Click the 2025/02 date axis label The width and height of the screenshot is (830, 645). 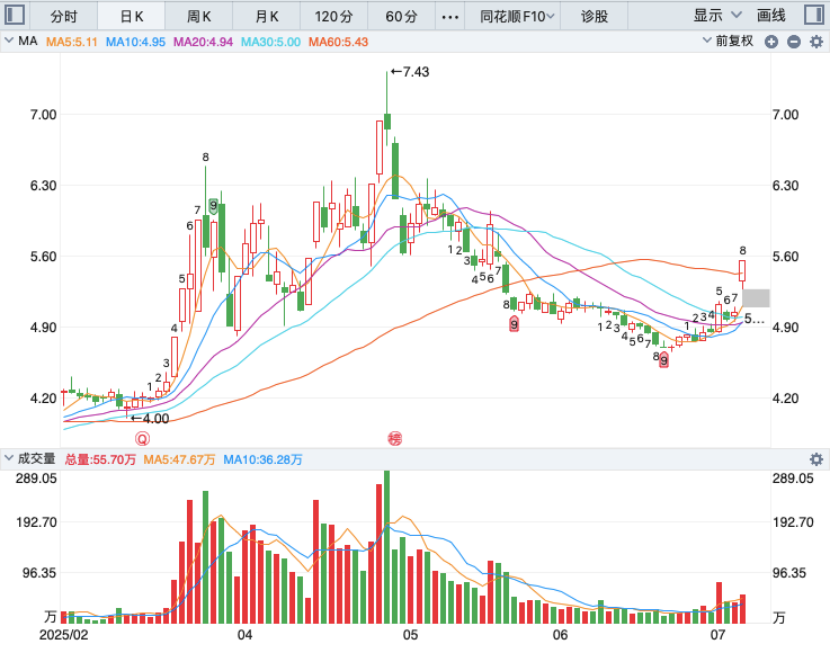point(64,634)
